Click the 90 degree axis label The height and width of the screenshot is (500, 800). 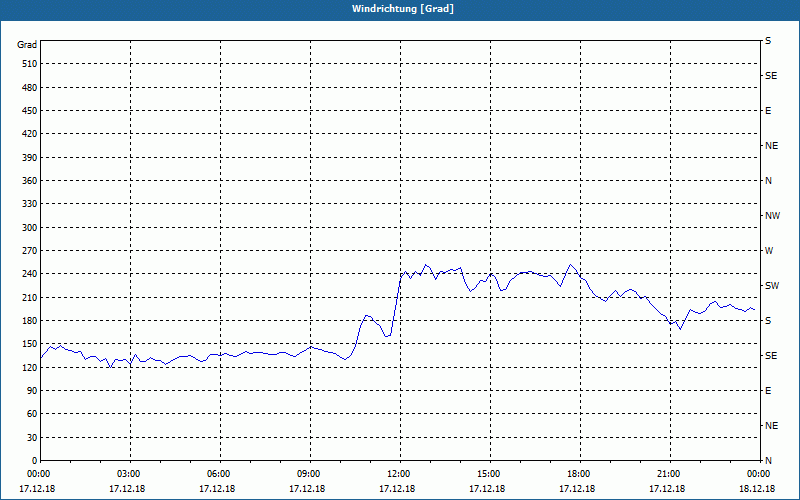32,391
